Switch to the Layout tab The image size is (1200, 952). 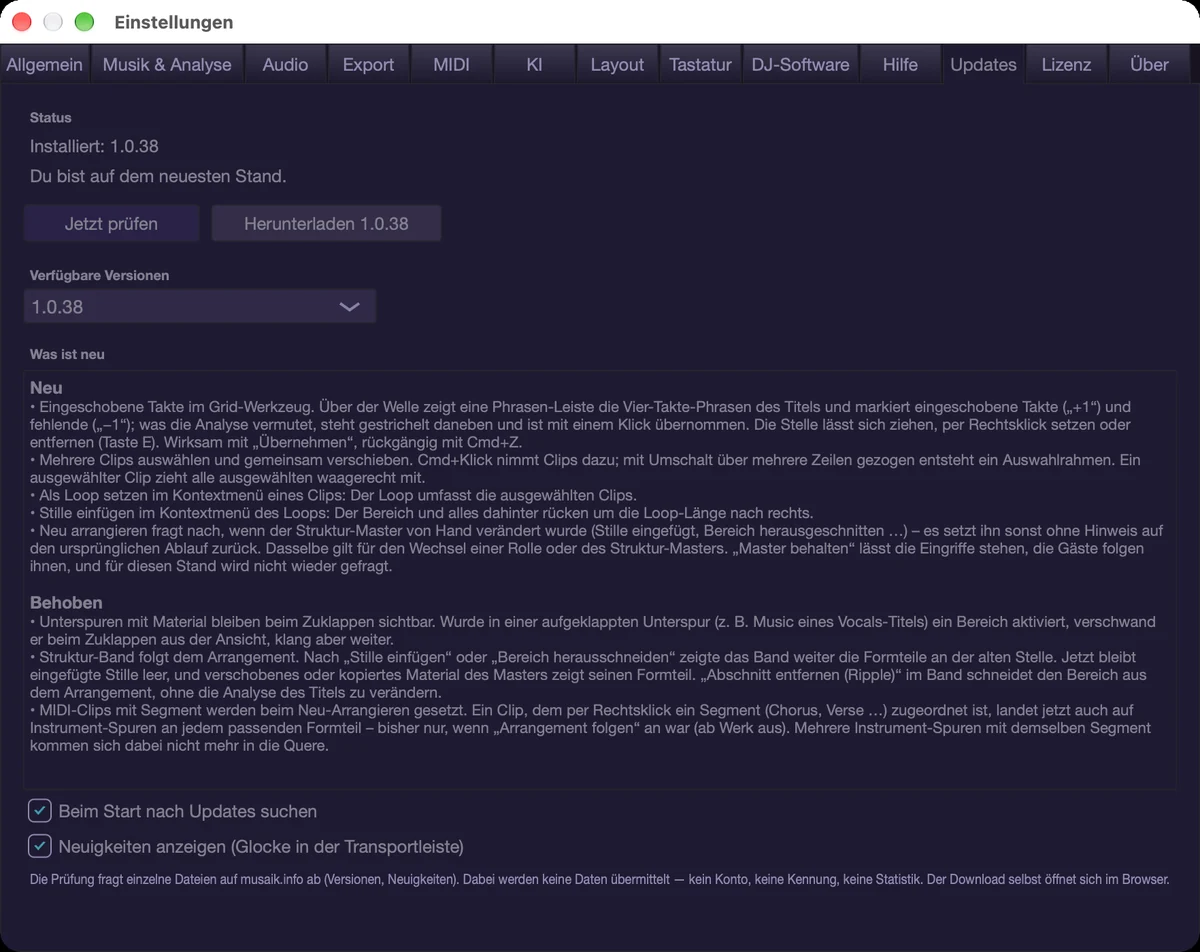pos(617,64)
